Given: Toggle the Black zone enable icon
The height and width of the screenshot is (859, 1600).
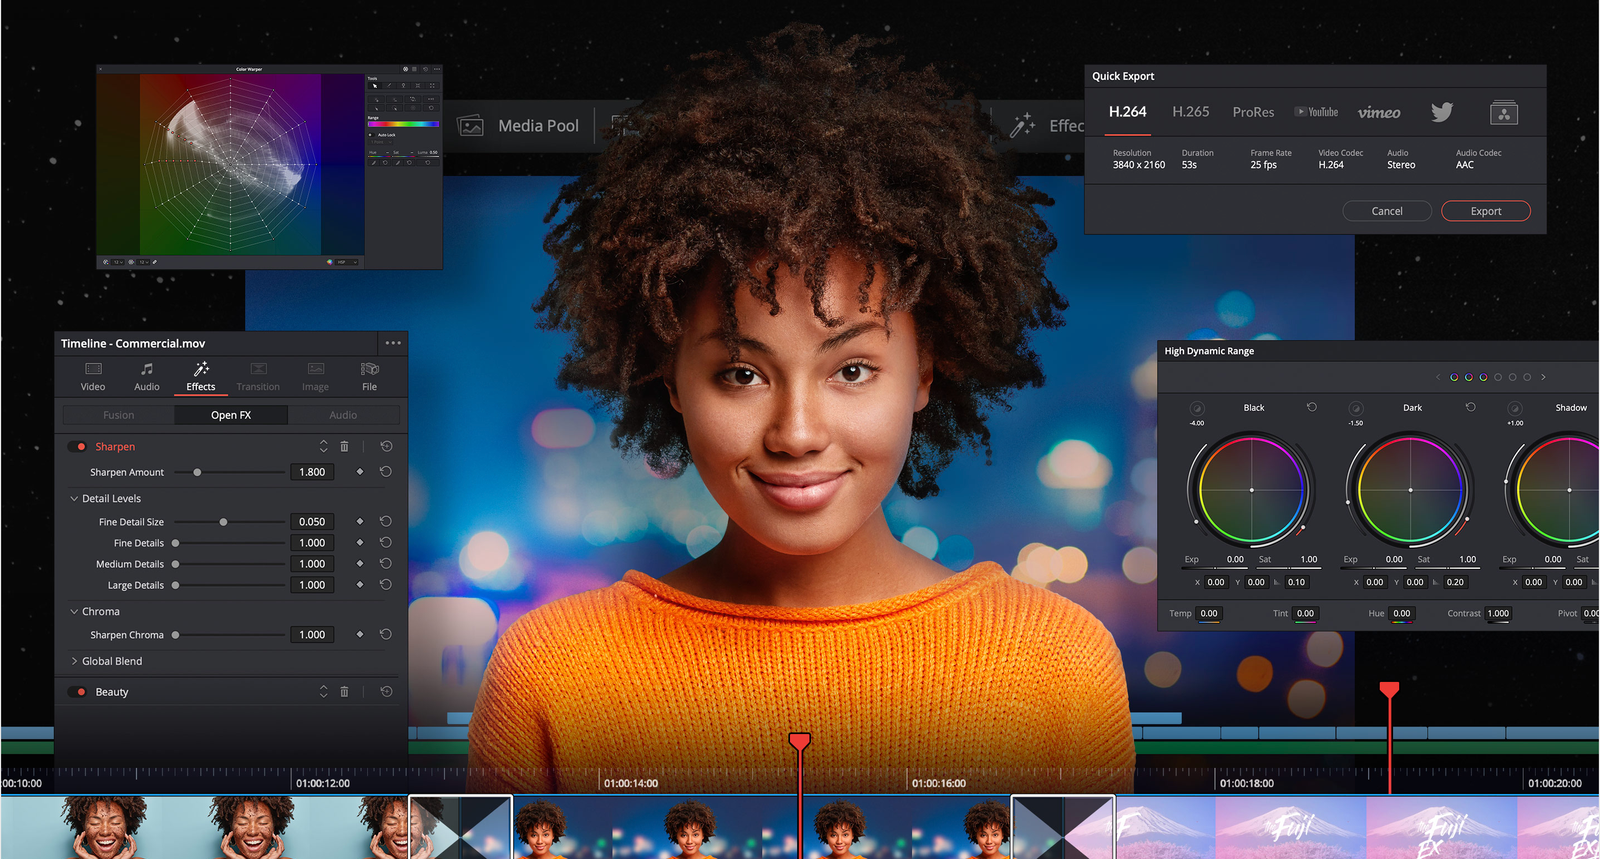Looking at the screenshot, I should 1197,408.
